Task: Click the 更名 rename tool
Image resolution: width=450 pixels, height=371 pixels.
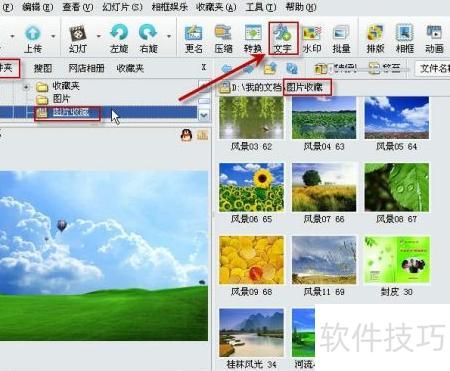Action: [x=194, y=39]
